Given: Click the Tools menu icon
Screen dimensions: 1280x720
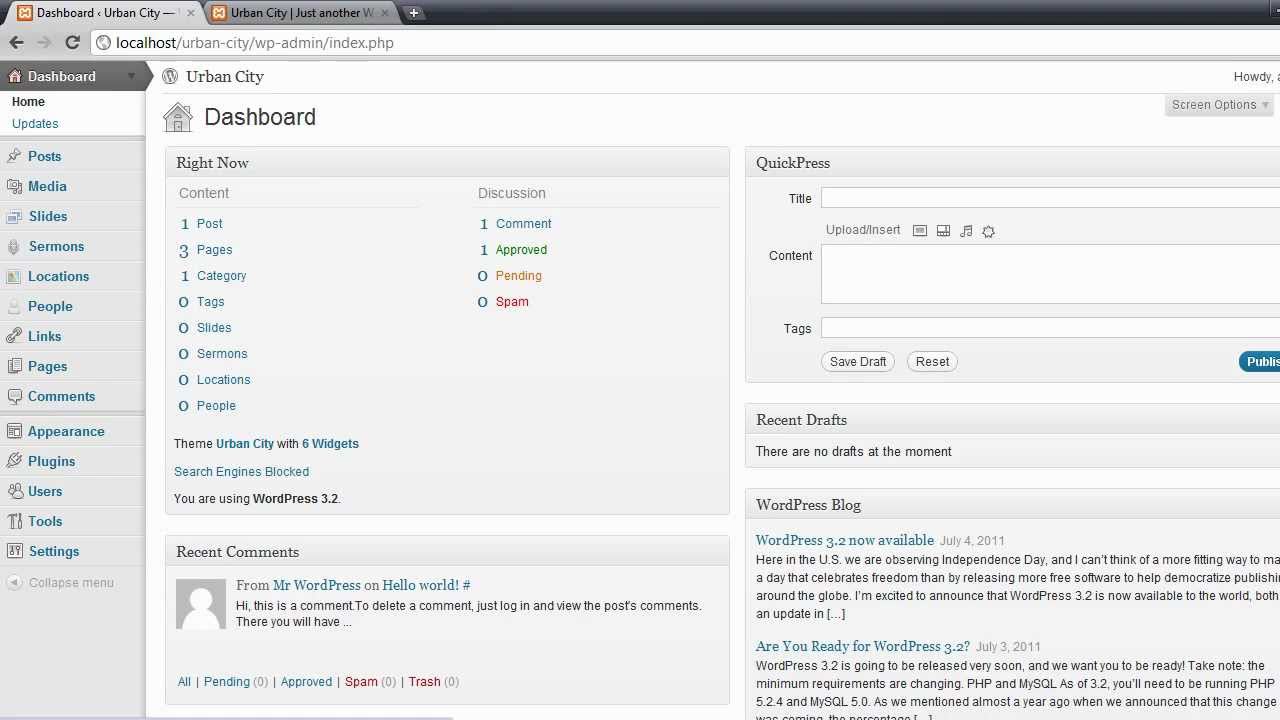Looking at the screenshot, I should point(13,521).
